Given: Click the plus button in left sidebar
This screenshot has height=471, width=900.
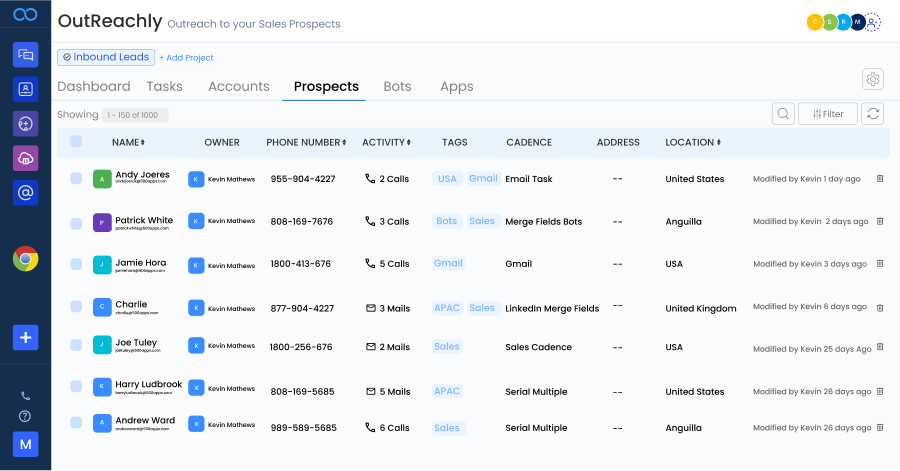Looking at the screenshot, I should (25, 337).
